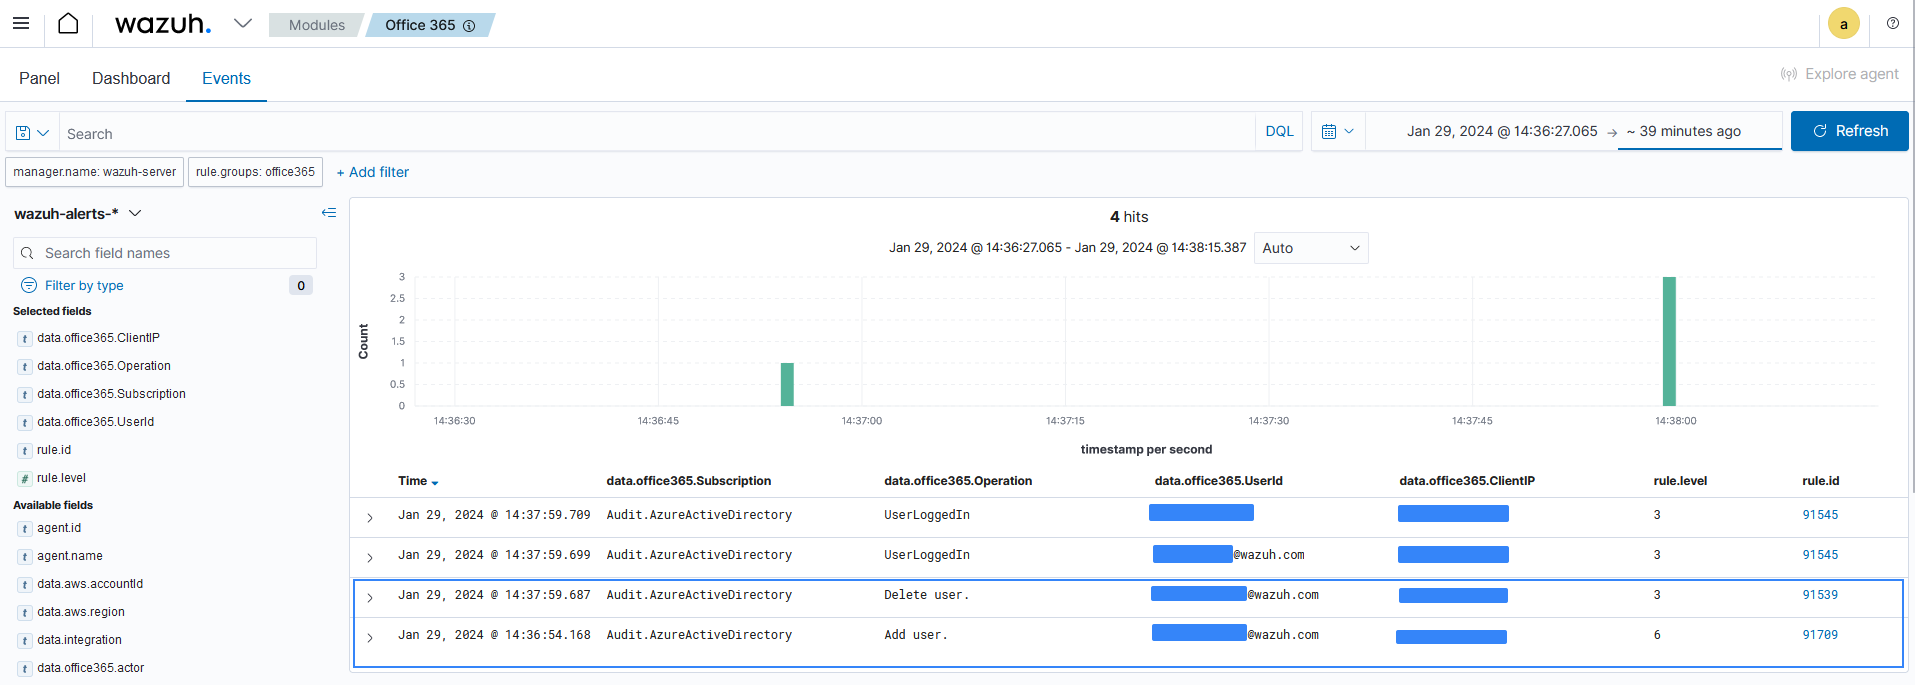Collapse the fields sidebar panel

pyautogui.click(x=328, y=213)
